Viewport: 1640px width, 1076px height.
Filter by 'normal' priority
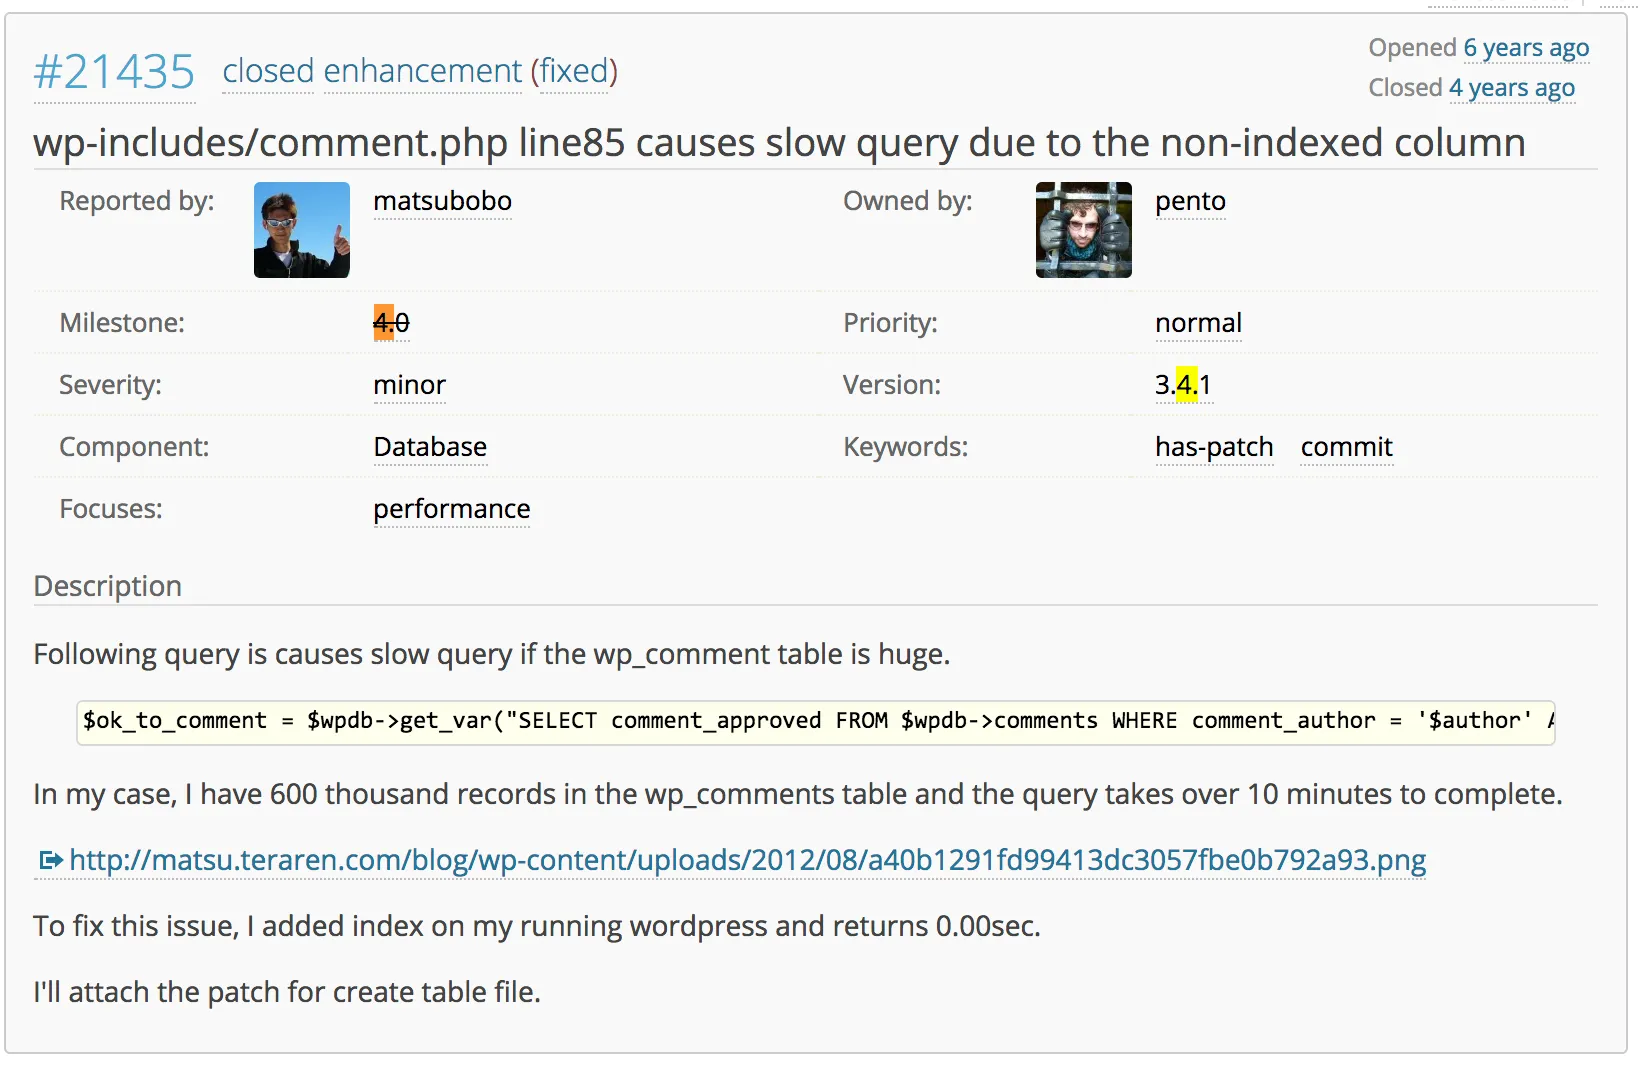click(x=1198, y=323)
